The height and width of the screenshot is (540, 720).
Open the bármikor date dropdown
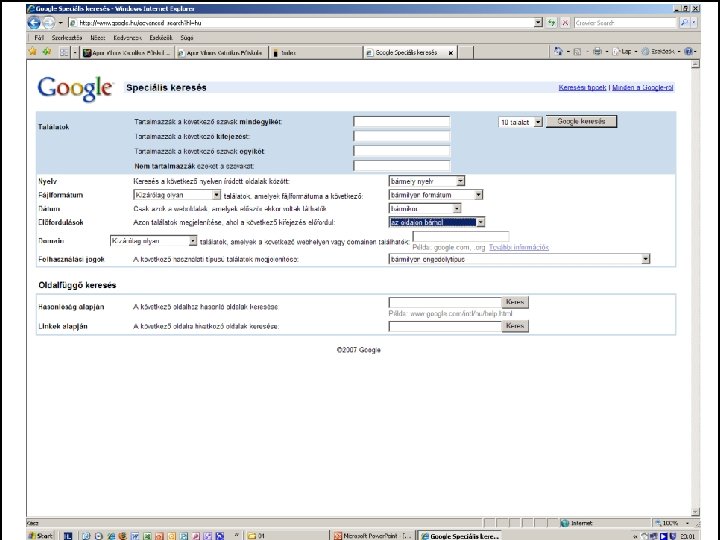tap(425, 208)
